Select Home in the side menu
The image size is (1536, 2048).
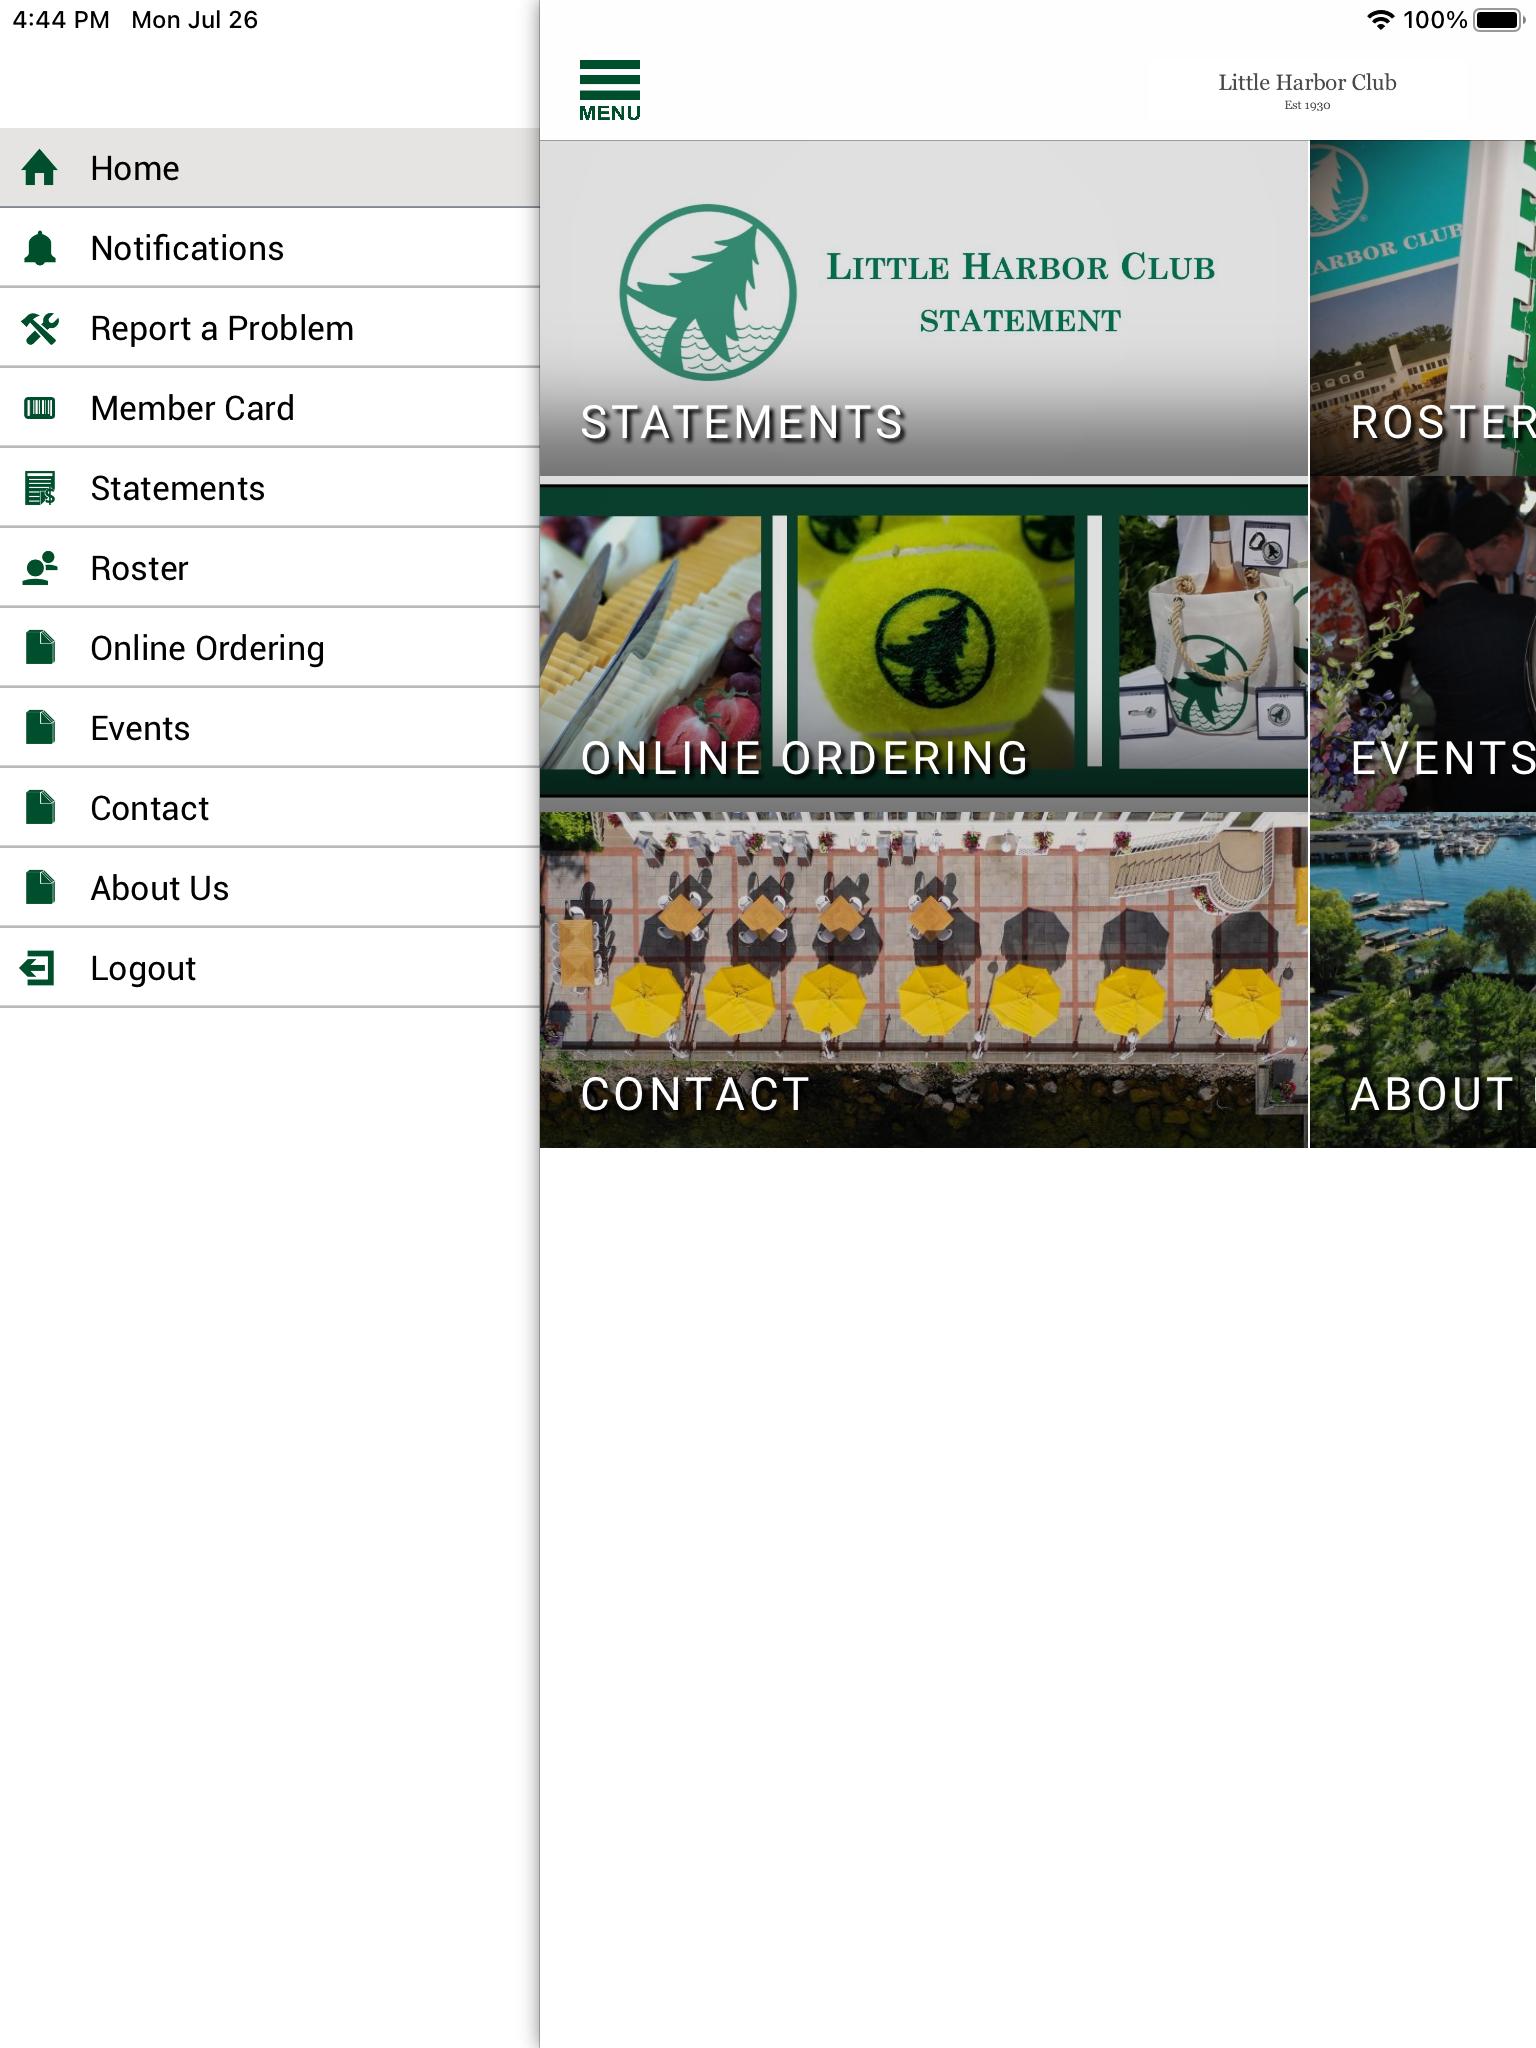pyautogui.click(x=270, y=168)
